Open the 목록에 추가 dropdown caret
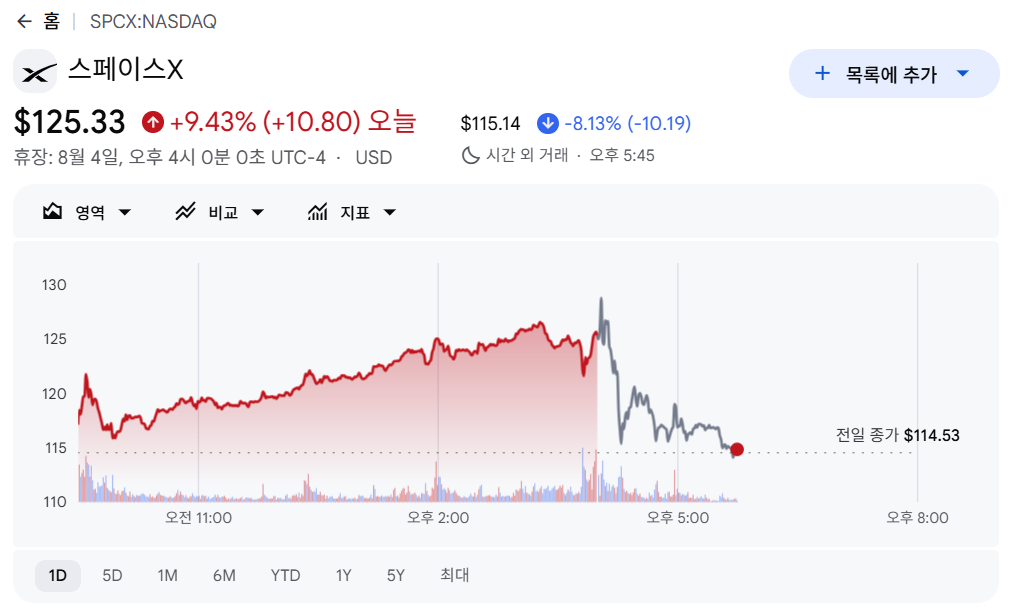This screenshot has width=1009, height=609. coord(963,73)
